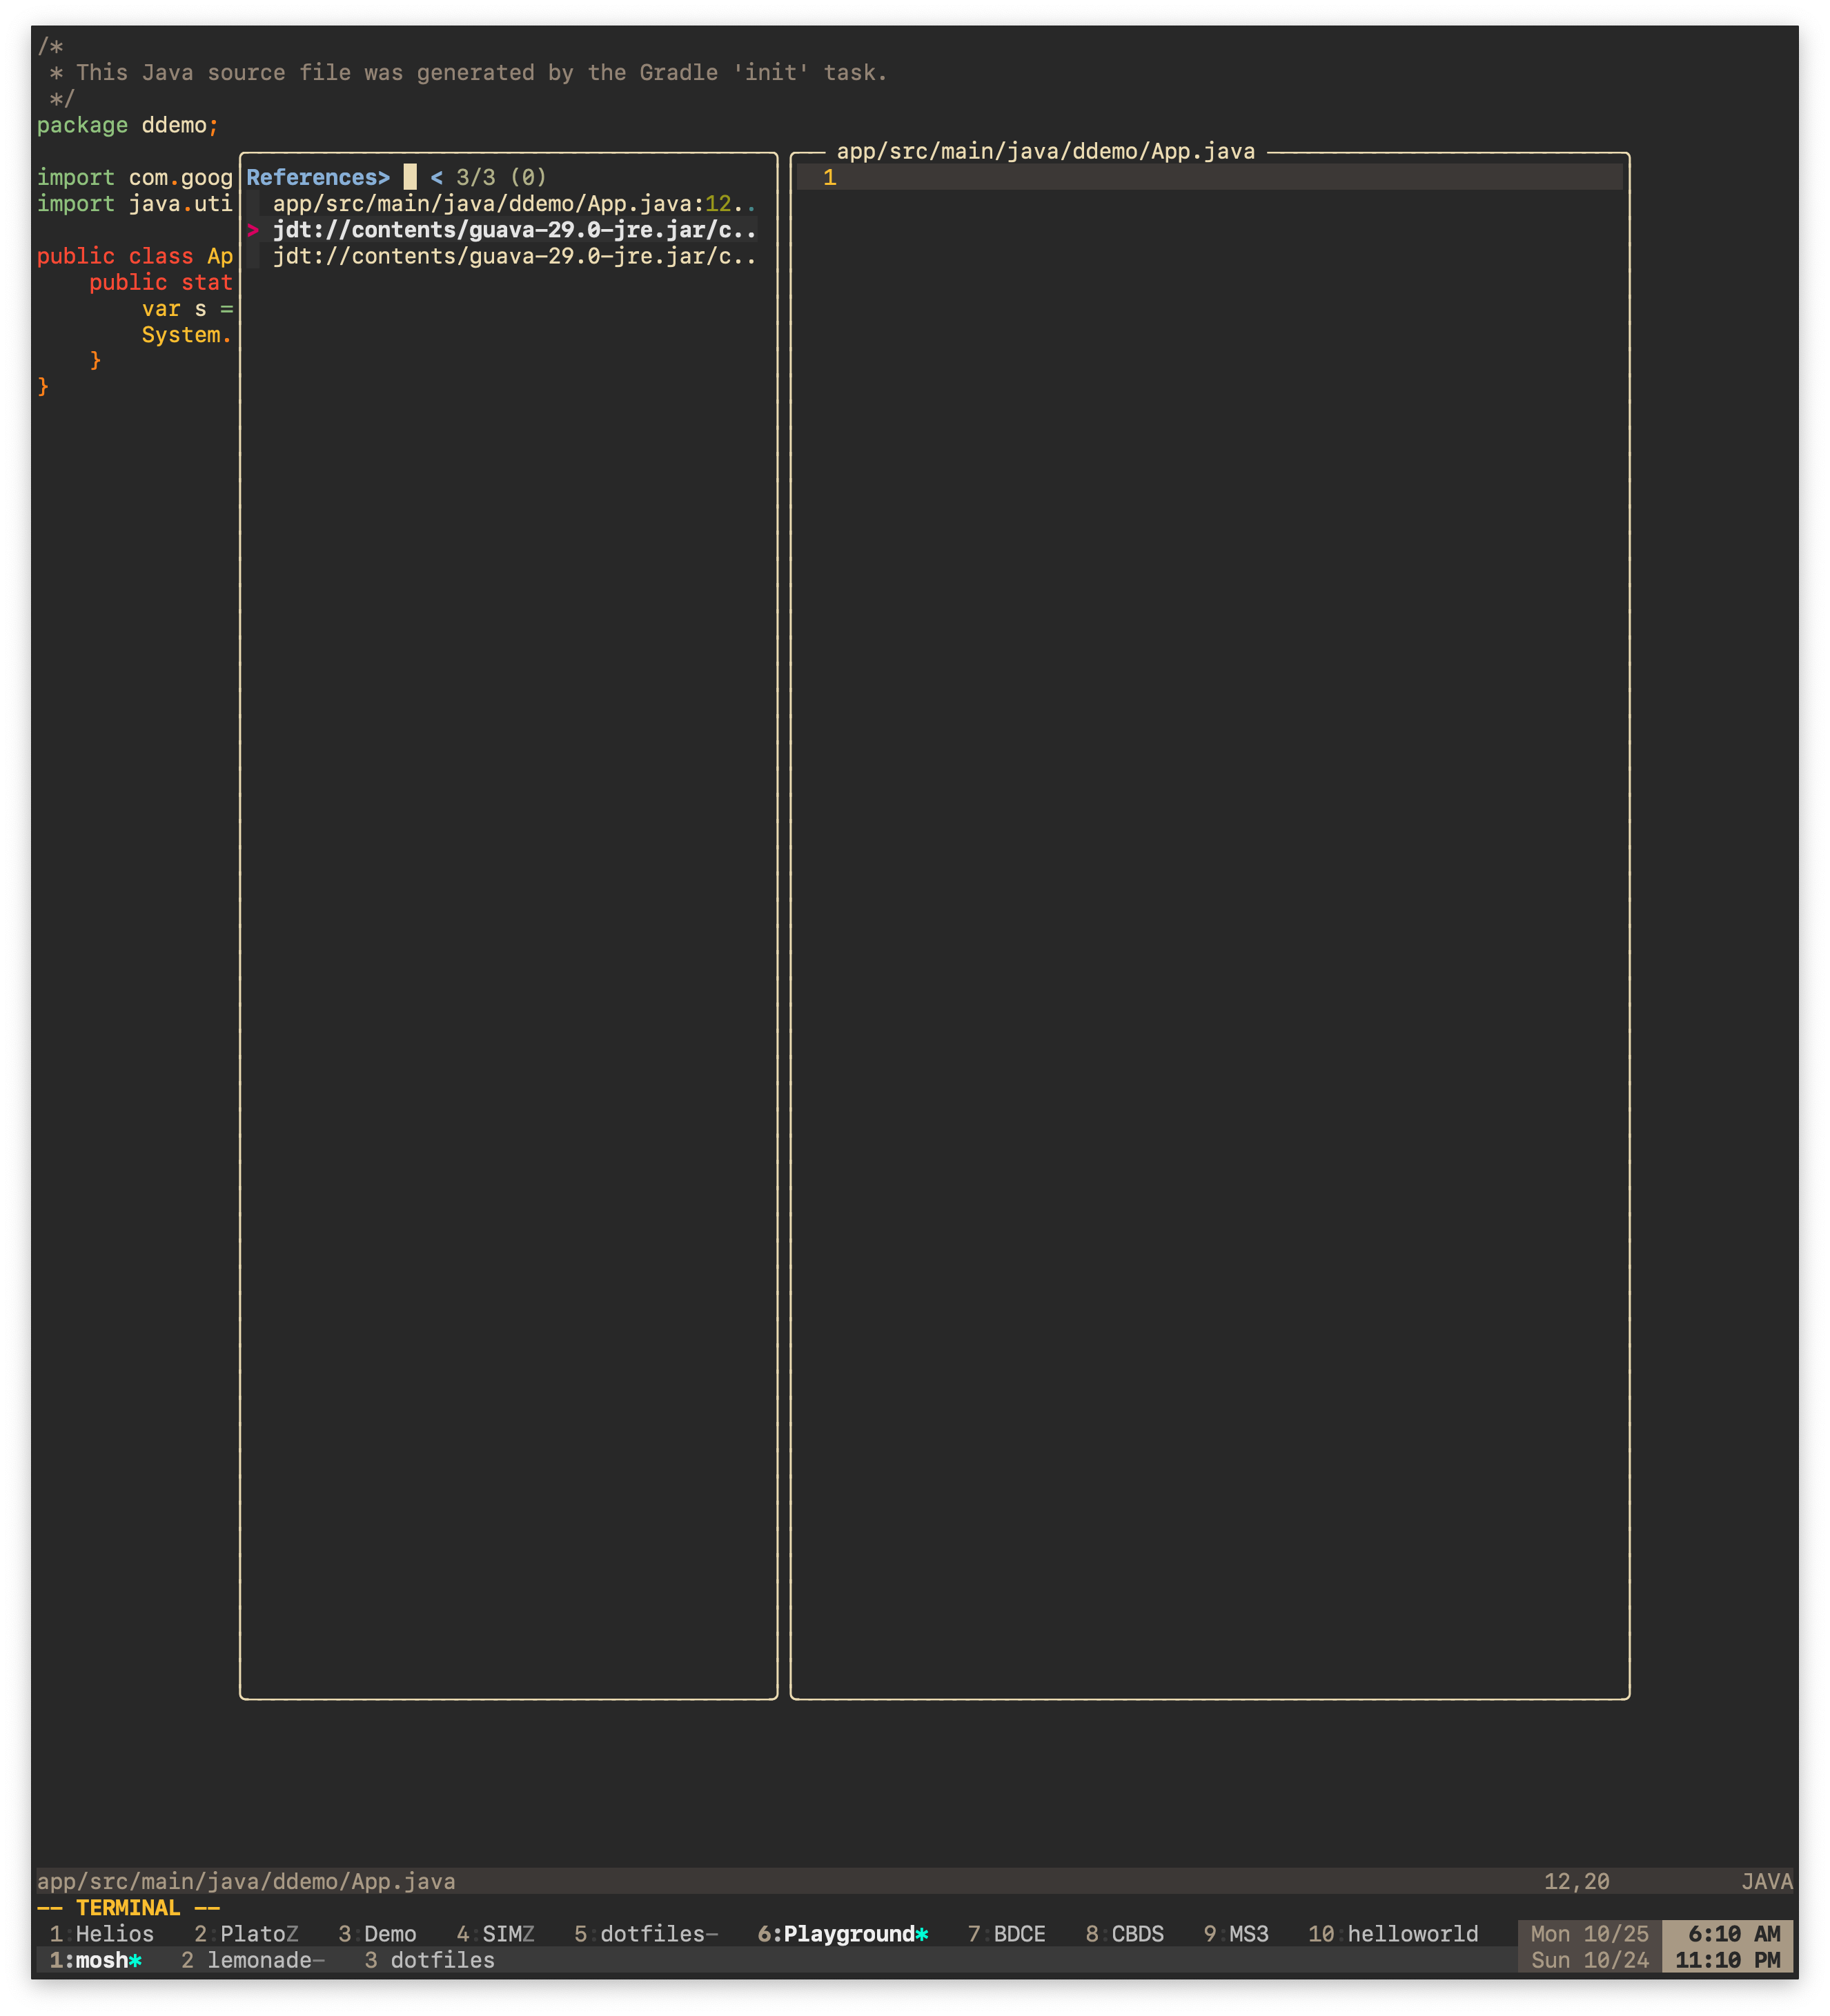
Task: Select the last guava-29.0 reference entry
Action: point(510,257)
